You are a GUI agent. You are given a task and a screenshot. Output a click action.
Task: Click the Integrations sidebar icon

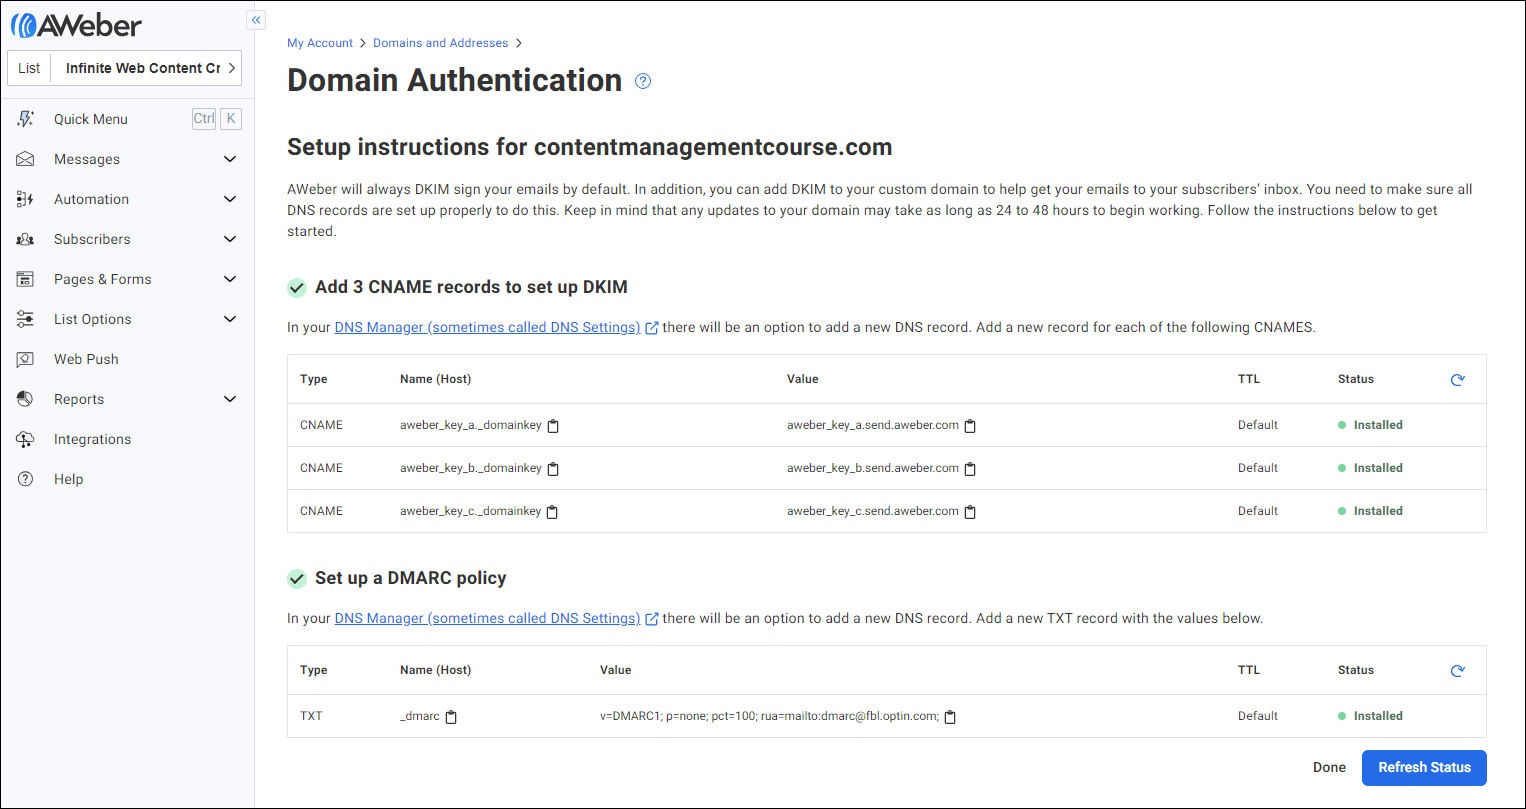(x=26, y=439)
